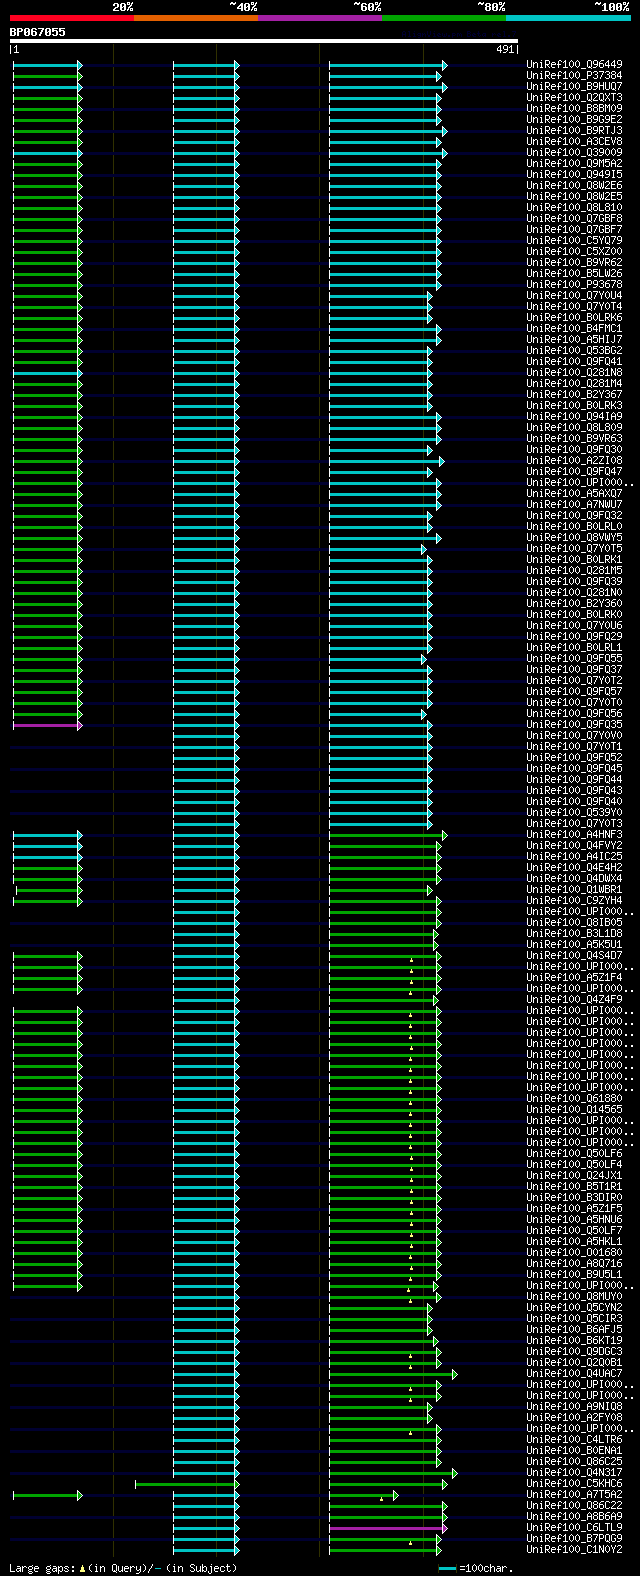This screenshot has width=640, height=1576.
Task: Click purple alignment bar in UniRef100_C6LTL9 row
Action: pos(386,1528)
